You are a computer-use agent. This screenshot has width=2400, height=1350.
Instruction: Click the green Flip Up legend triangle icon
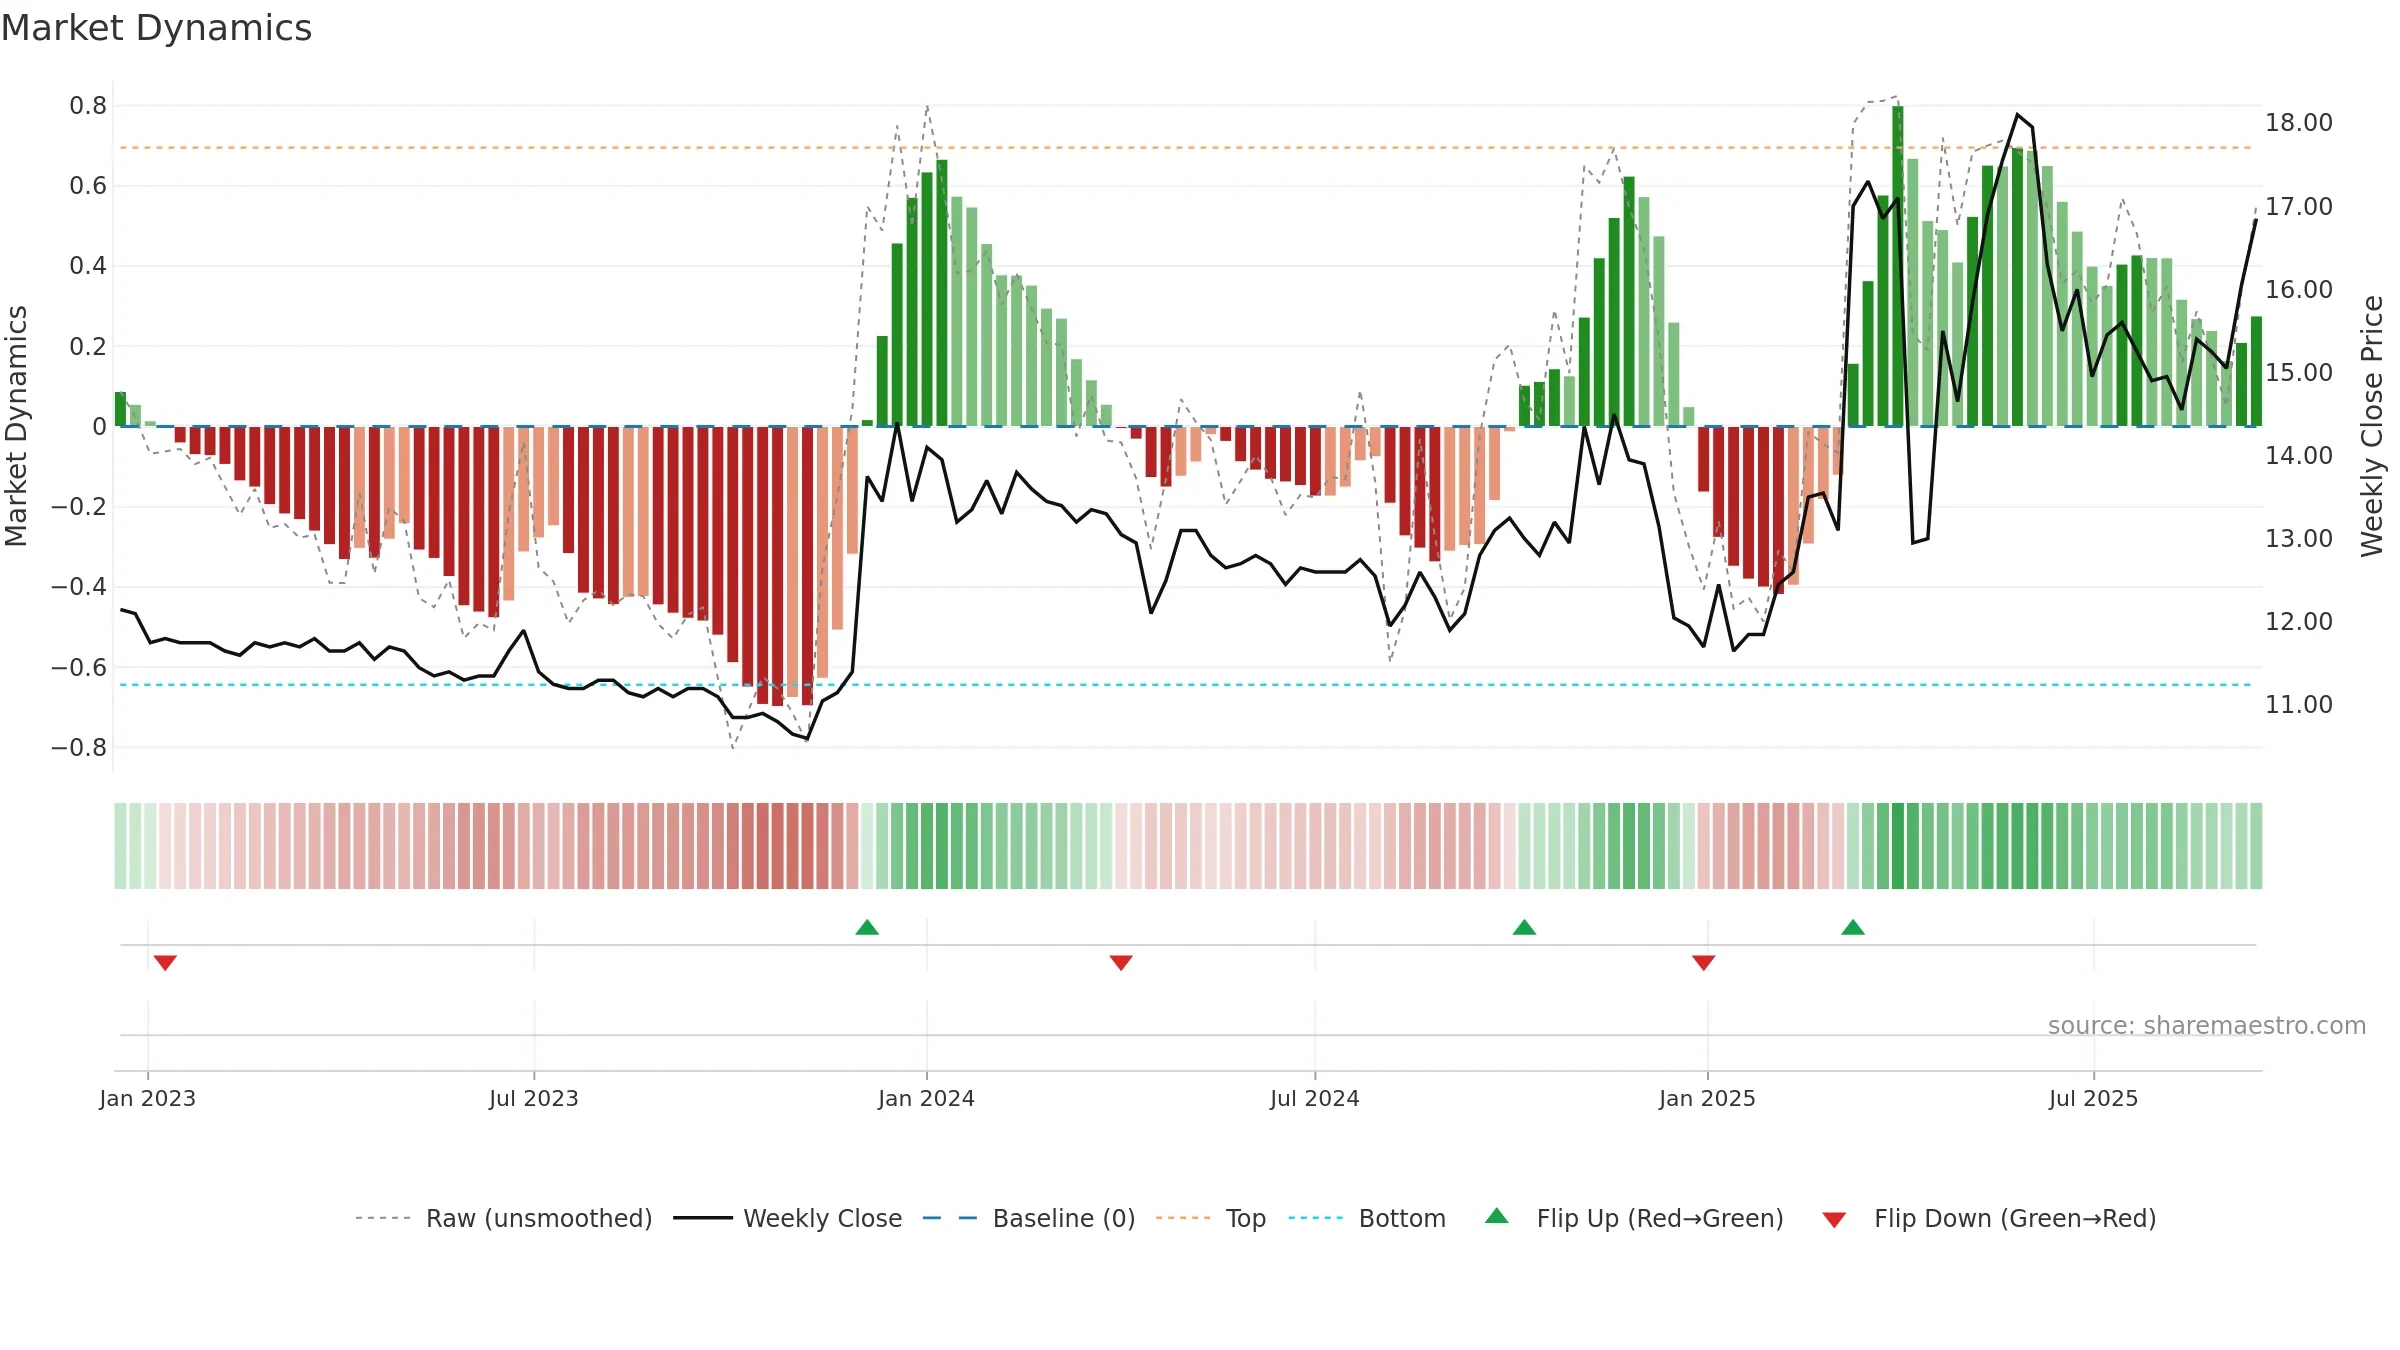pyautogui.click(x=1497, y=1216)
